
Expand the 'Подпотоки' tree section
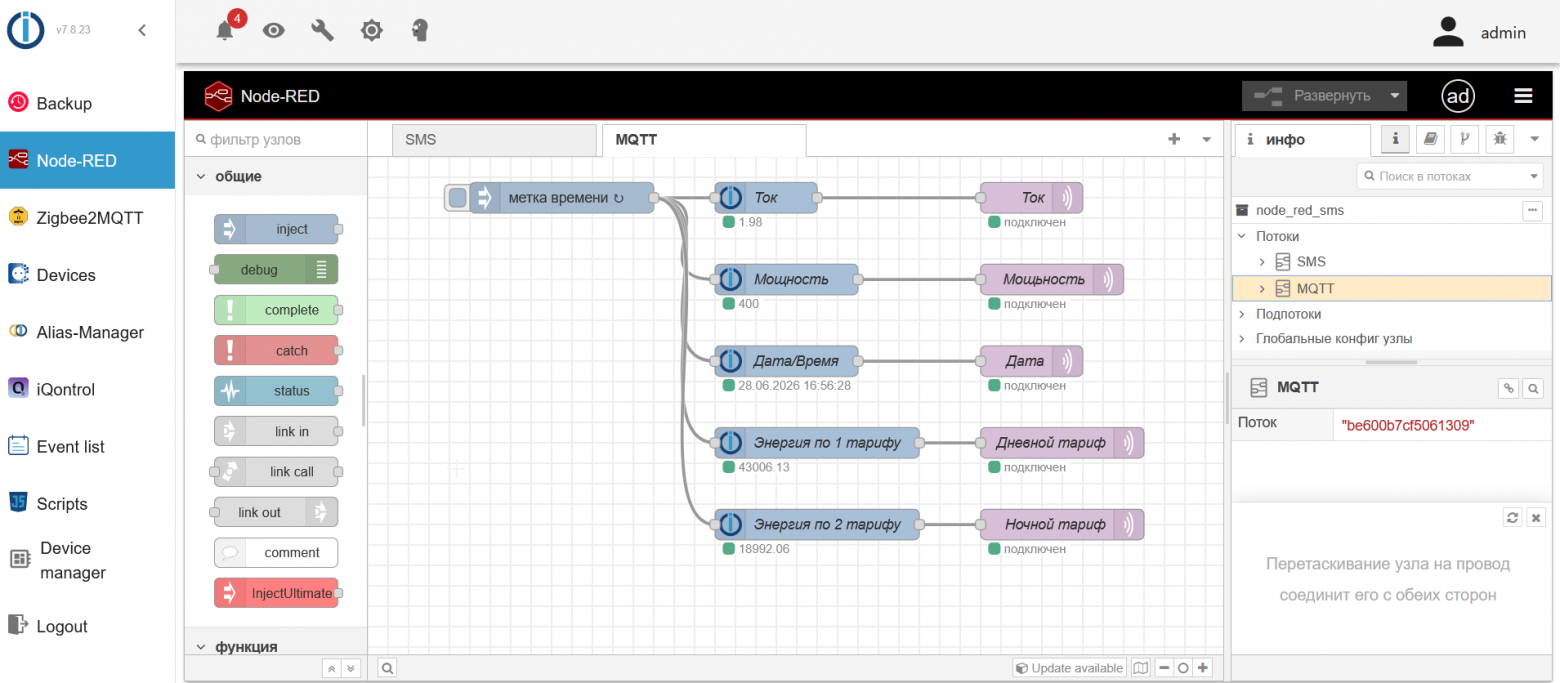(1242, 314)
